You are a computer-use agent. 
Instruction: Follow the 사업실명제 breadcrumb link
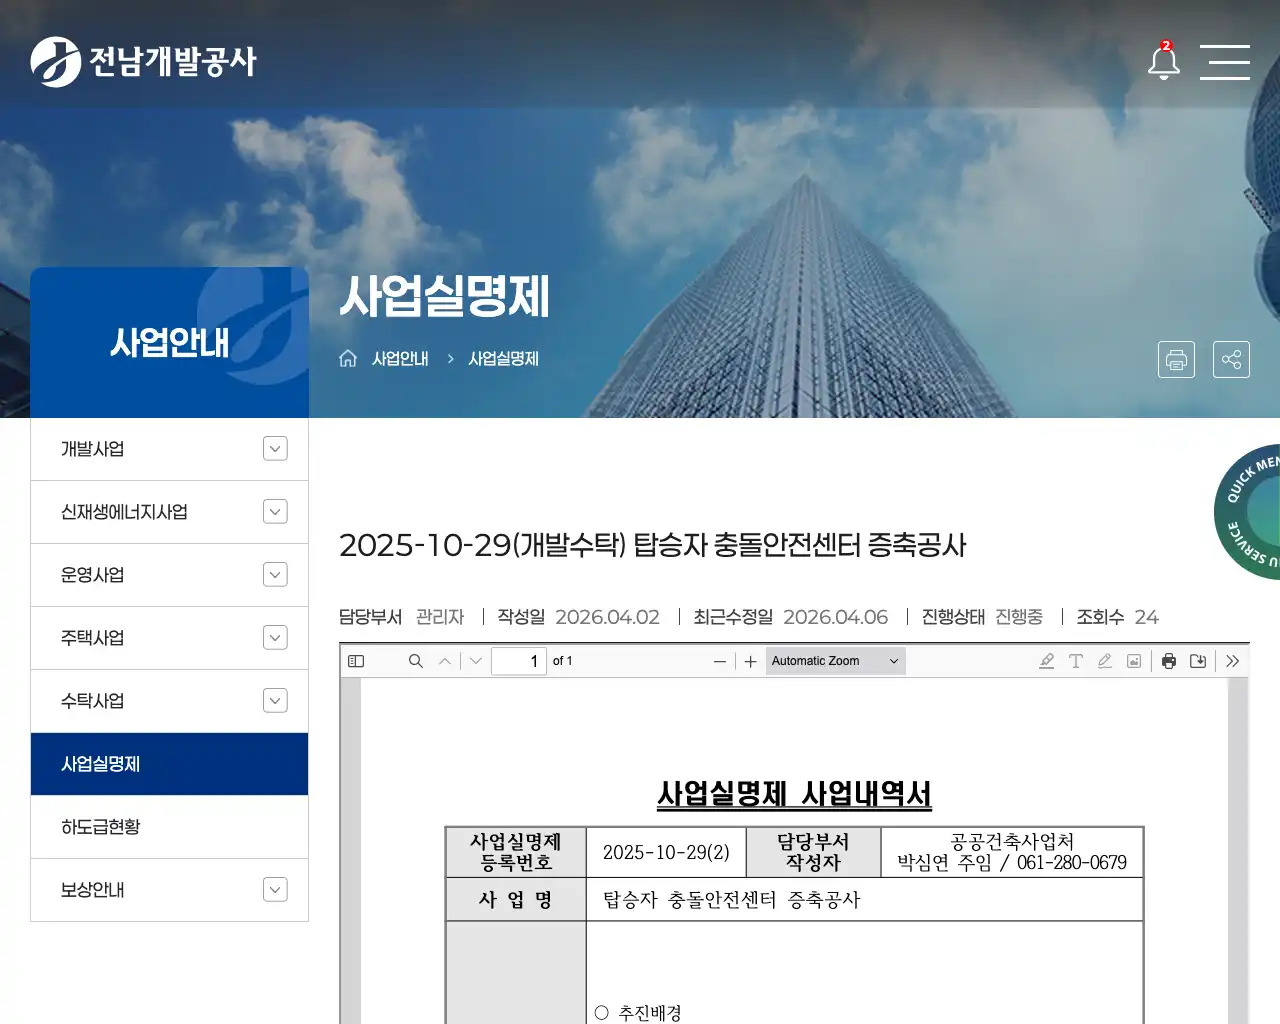(504, 358)
